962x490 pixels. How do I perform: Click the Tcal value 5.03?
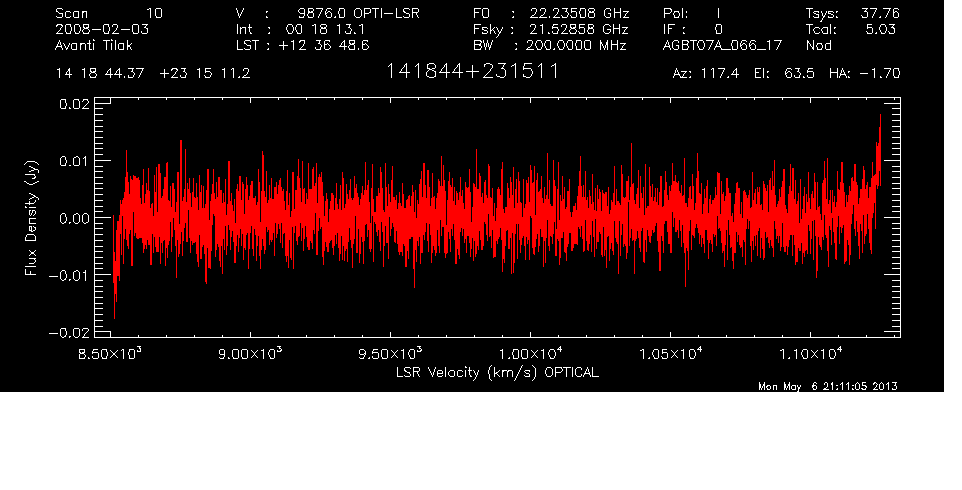(x=878, y=29)
